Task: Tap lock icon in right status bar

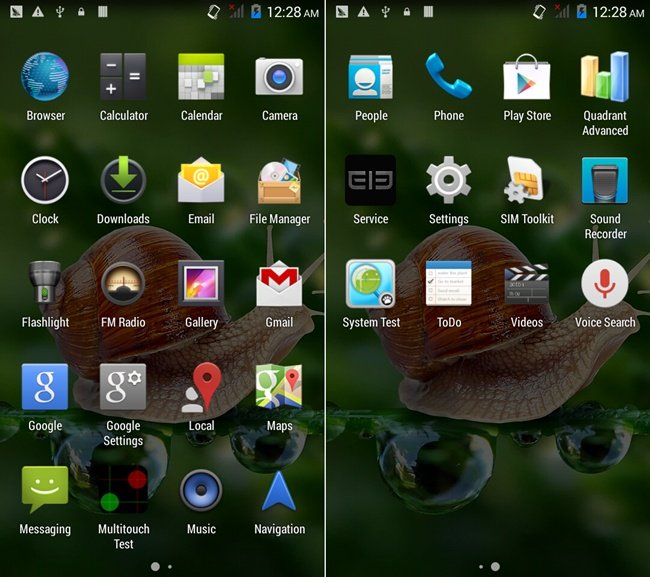Action: tap(407, 12)
